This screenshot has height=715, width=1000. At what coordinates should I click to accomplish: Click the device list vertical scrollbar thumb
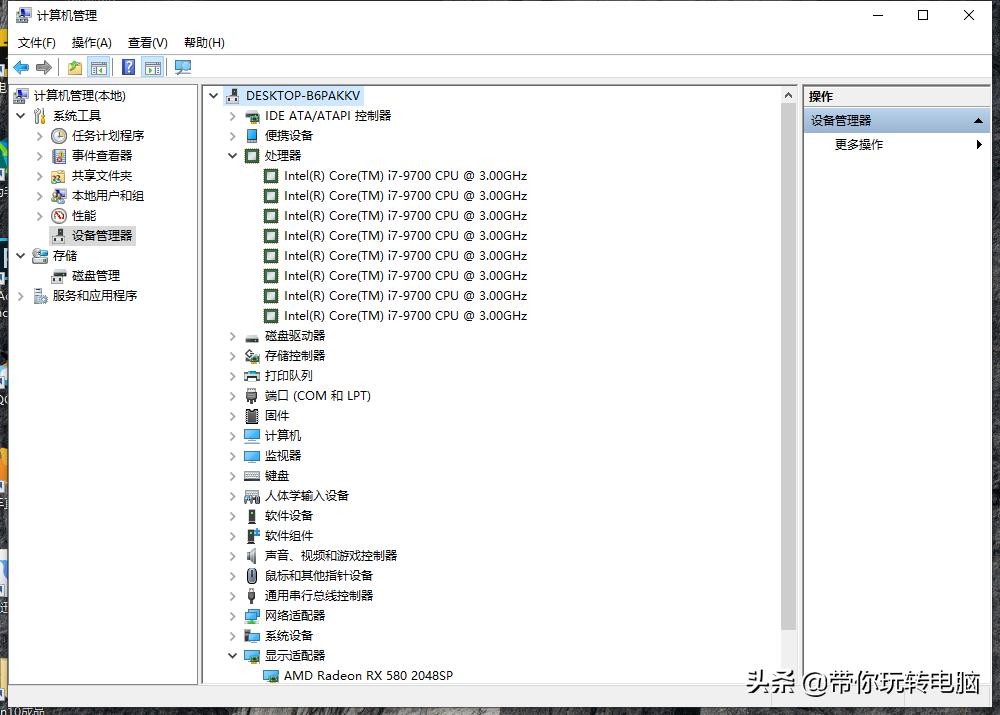(x=788, y=367)
